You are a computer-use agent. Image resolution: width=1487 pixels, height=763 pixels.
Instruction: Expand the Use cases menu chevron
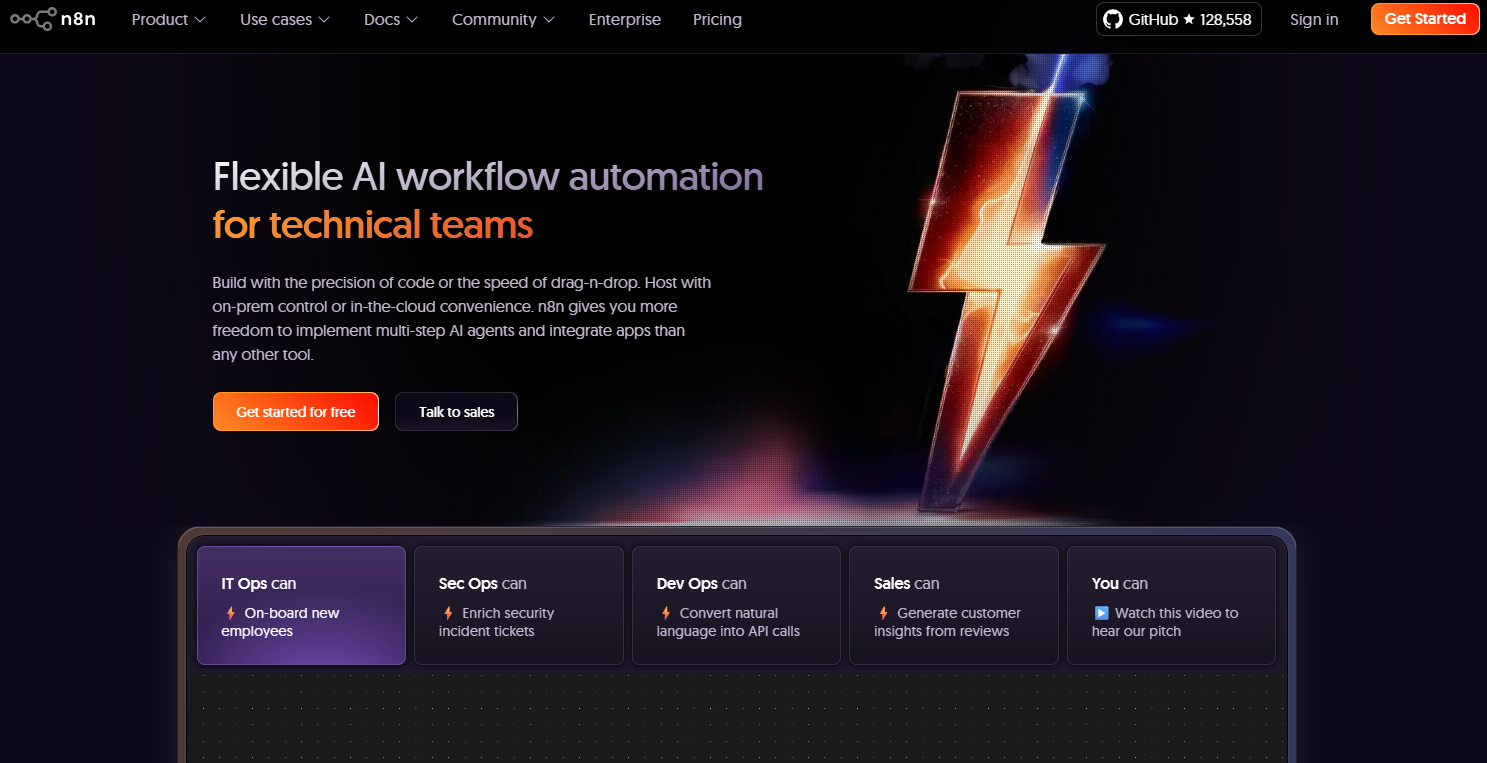point(324,20)
